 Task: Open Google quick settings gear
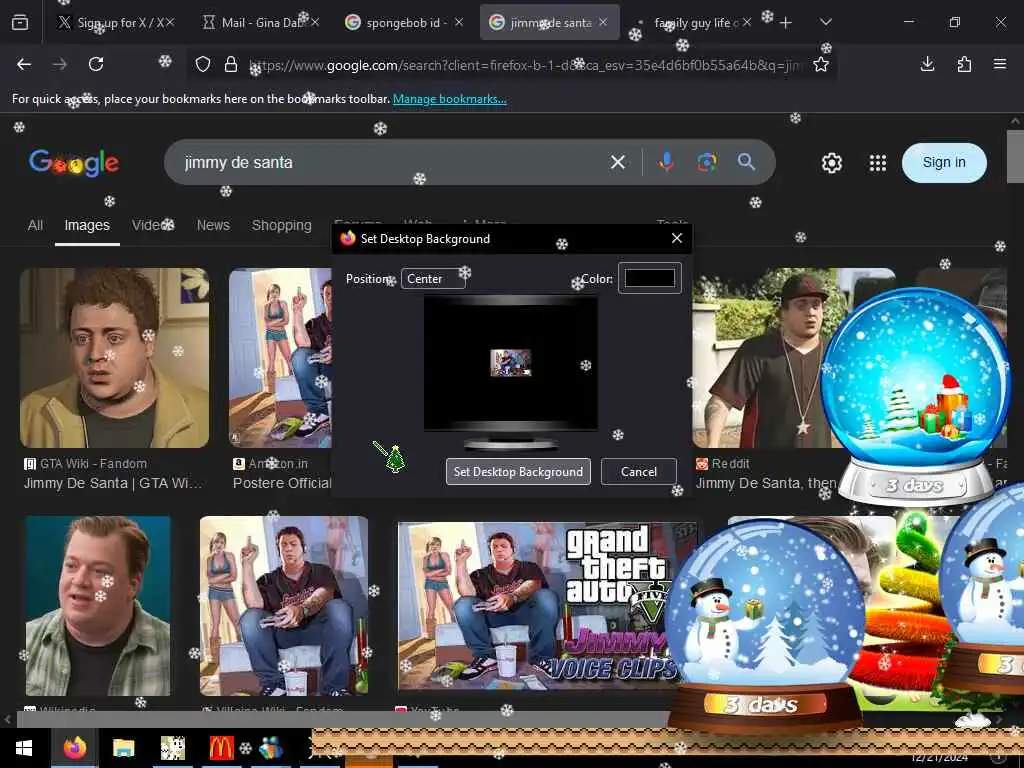pos(831,163)
